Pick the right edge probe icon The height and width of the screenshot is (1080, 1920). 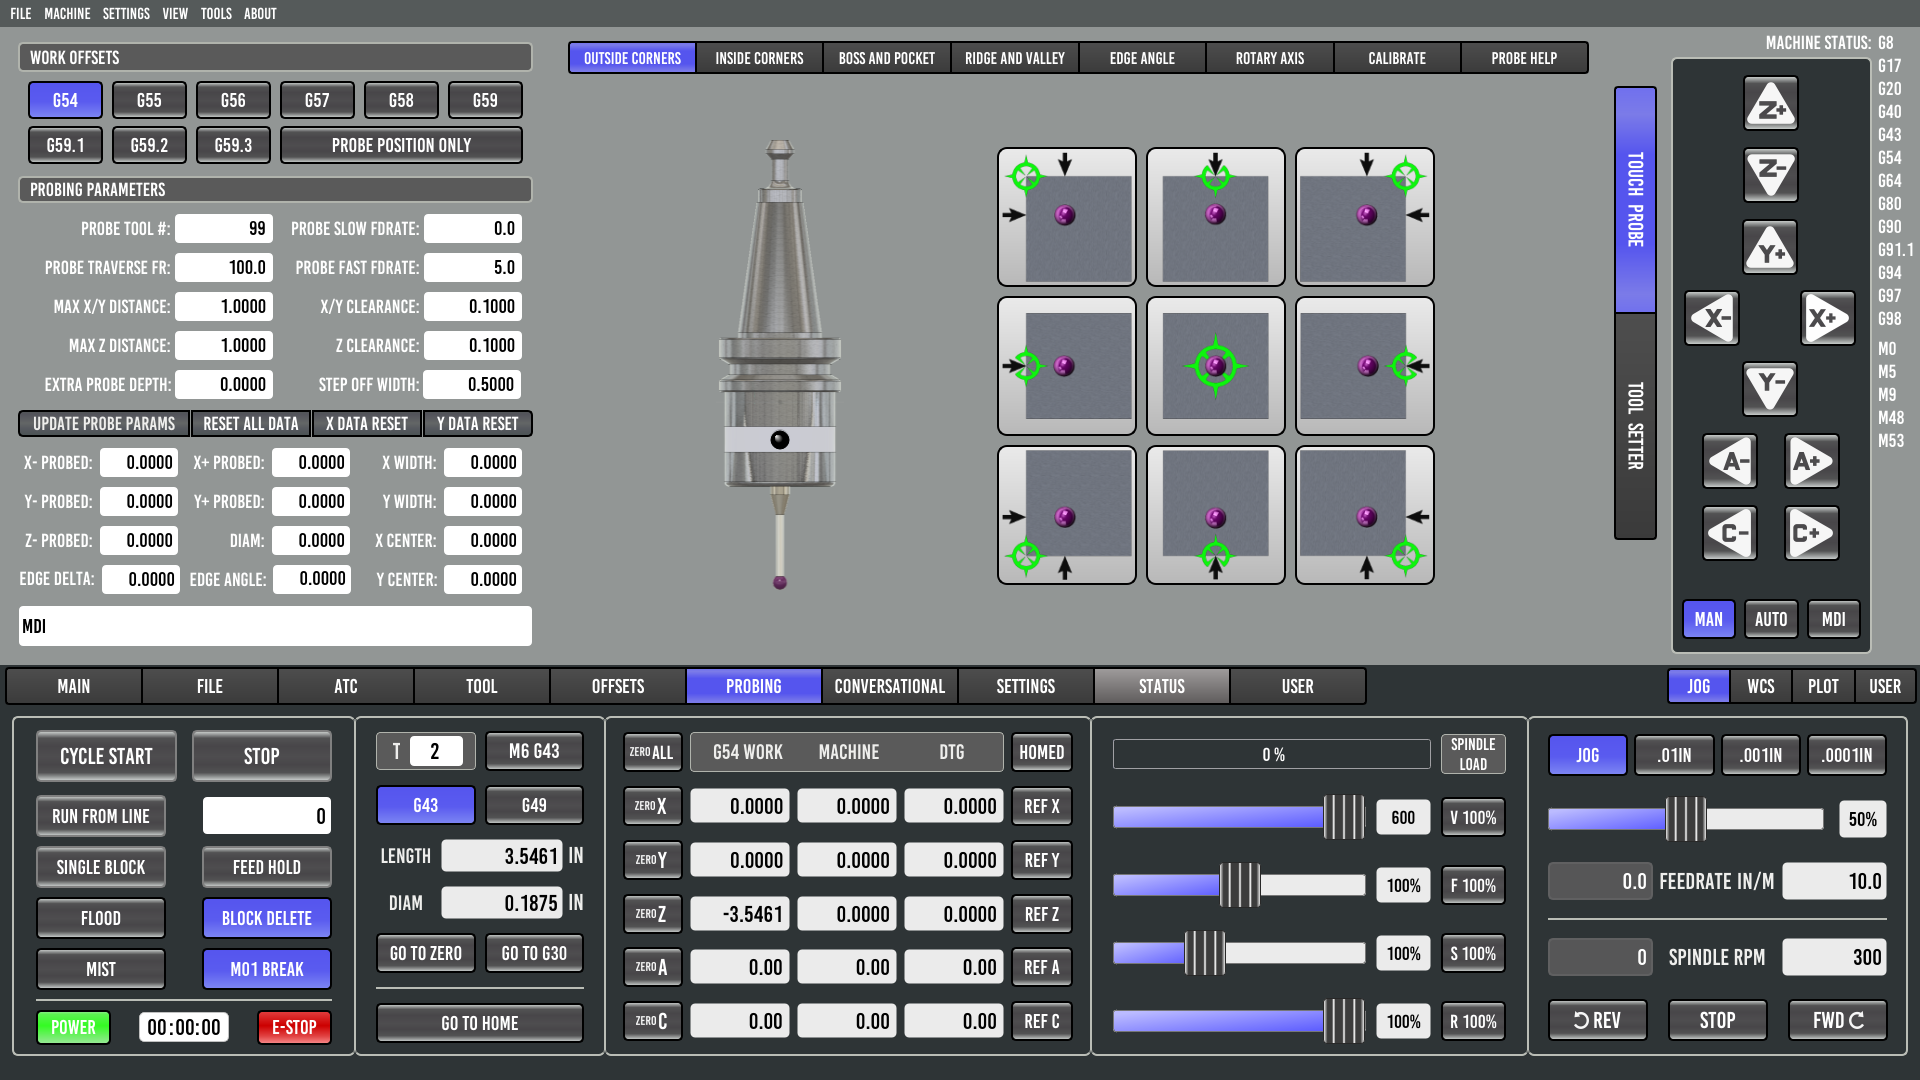click(1364, 366)
